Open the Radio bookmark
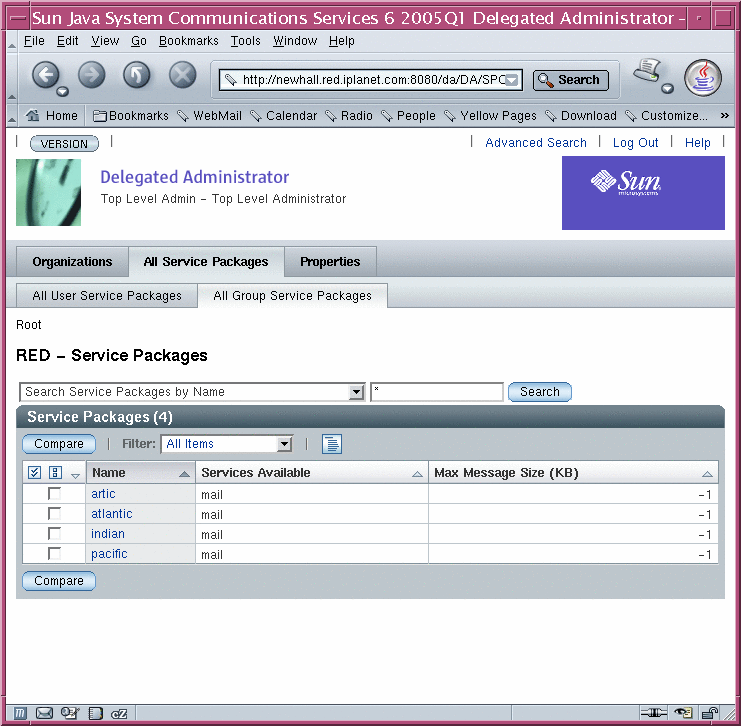This screenshot has height=726, width=741. click(x=349, y=115)
